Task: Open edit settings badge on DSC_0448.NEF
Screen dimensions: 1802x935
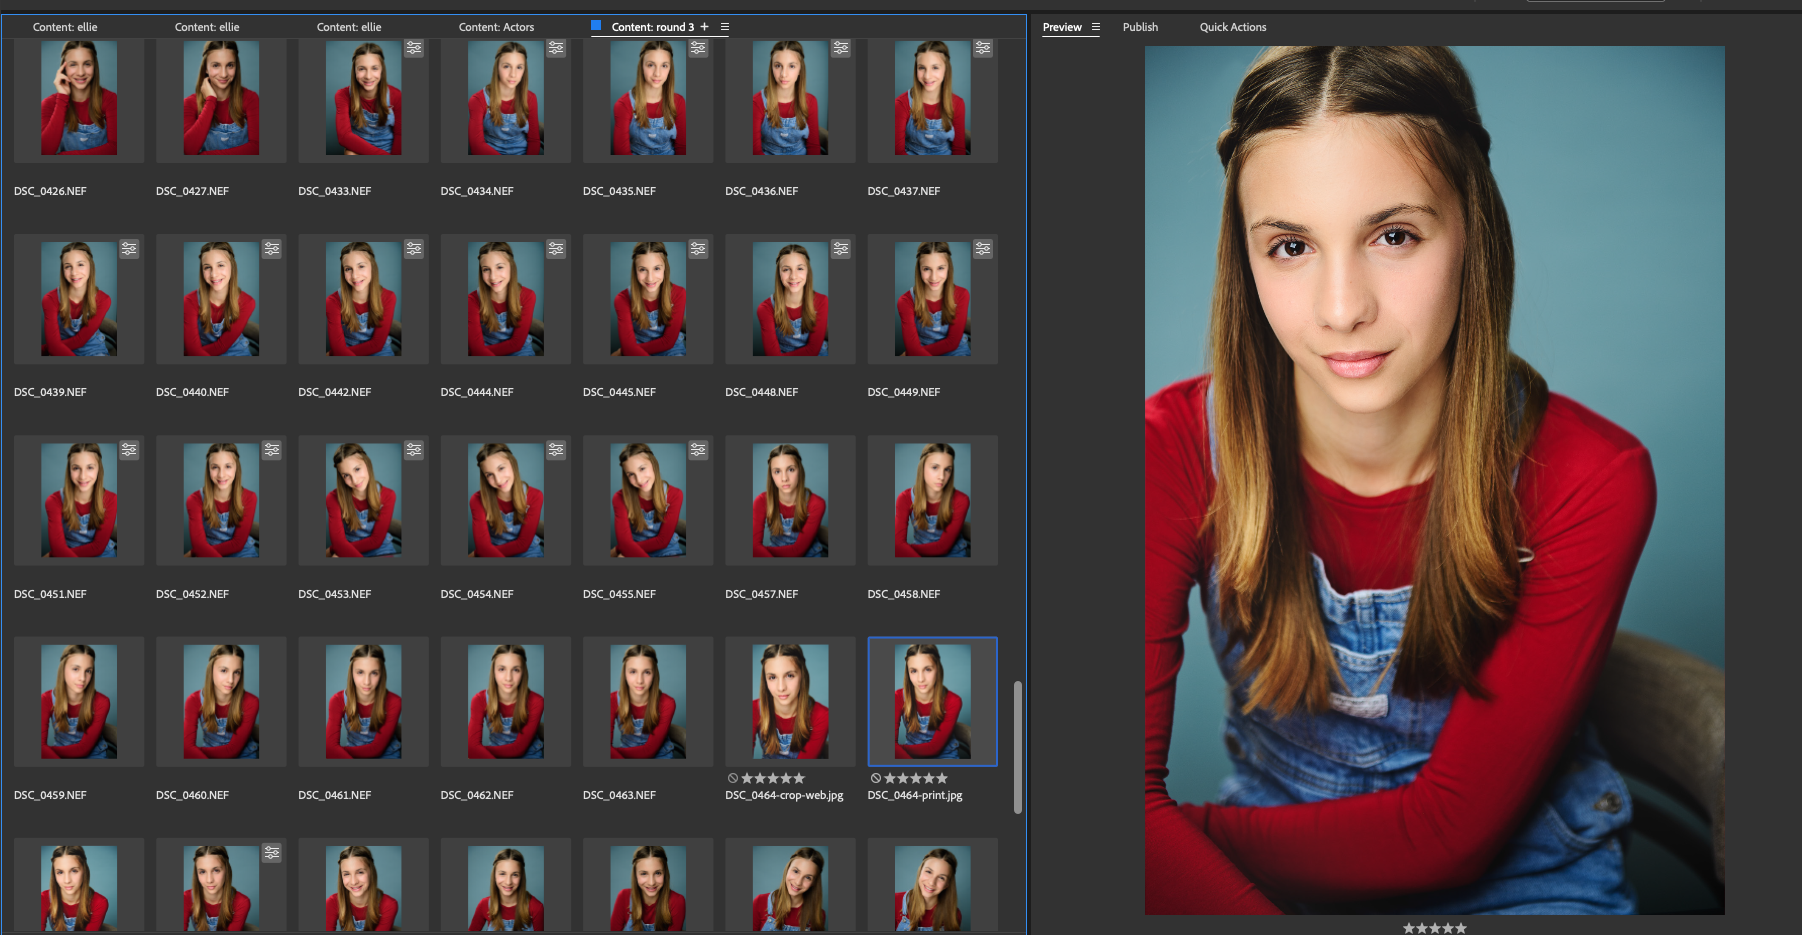Action: [841, 249]
